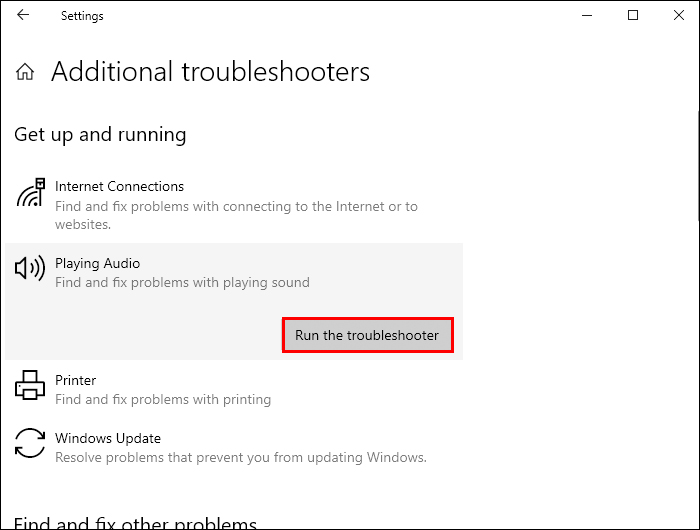
Task: Click the 'Resolve problems that prevent you from updating' text
Action: click(x=241, y=457)
